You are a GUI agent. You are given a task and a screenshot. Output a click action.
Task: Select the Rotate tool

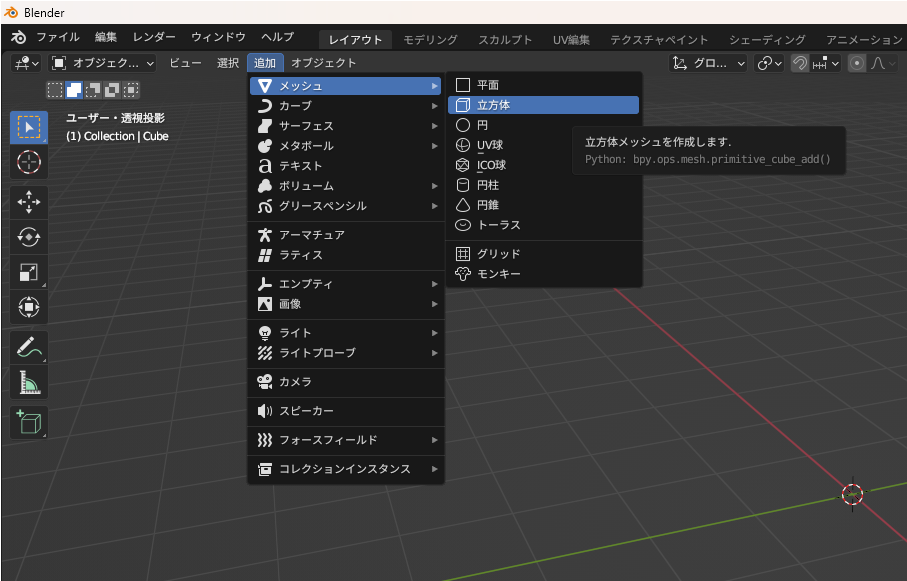tap(29, 237)
